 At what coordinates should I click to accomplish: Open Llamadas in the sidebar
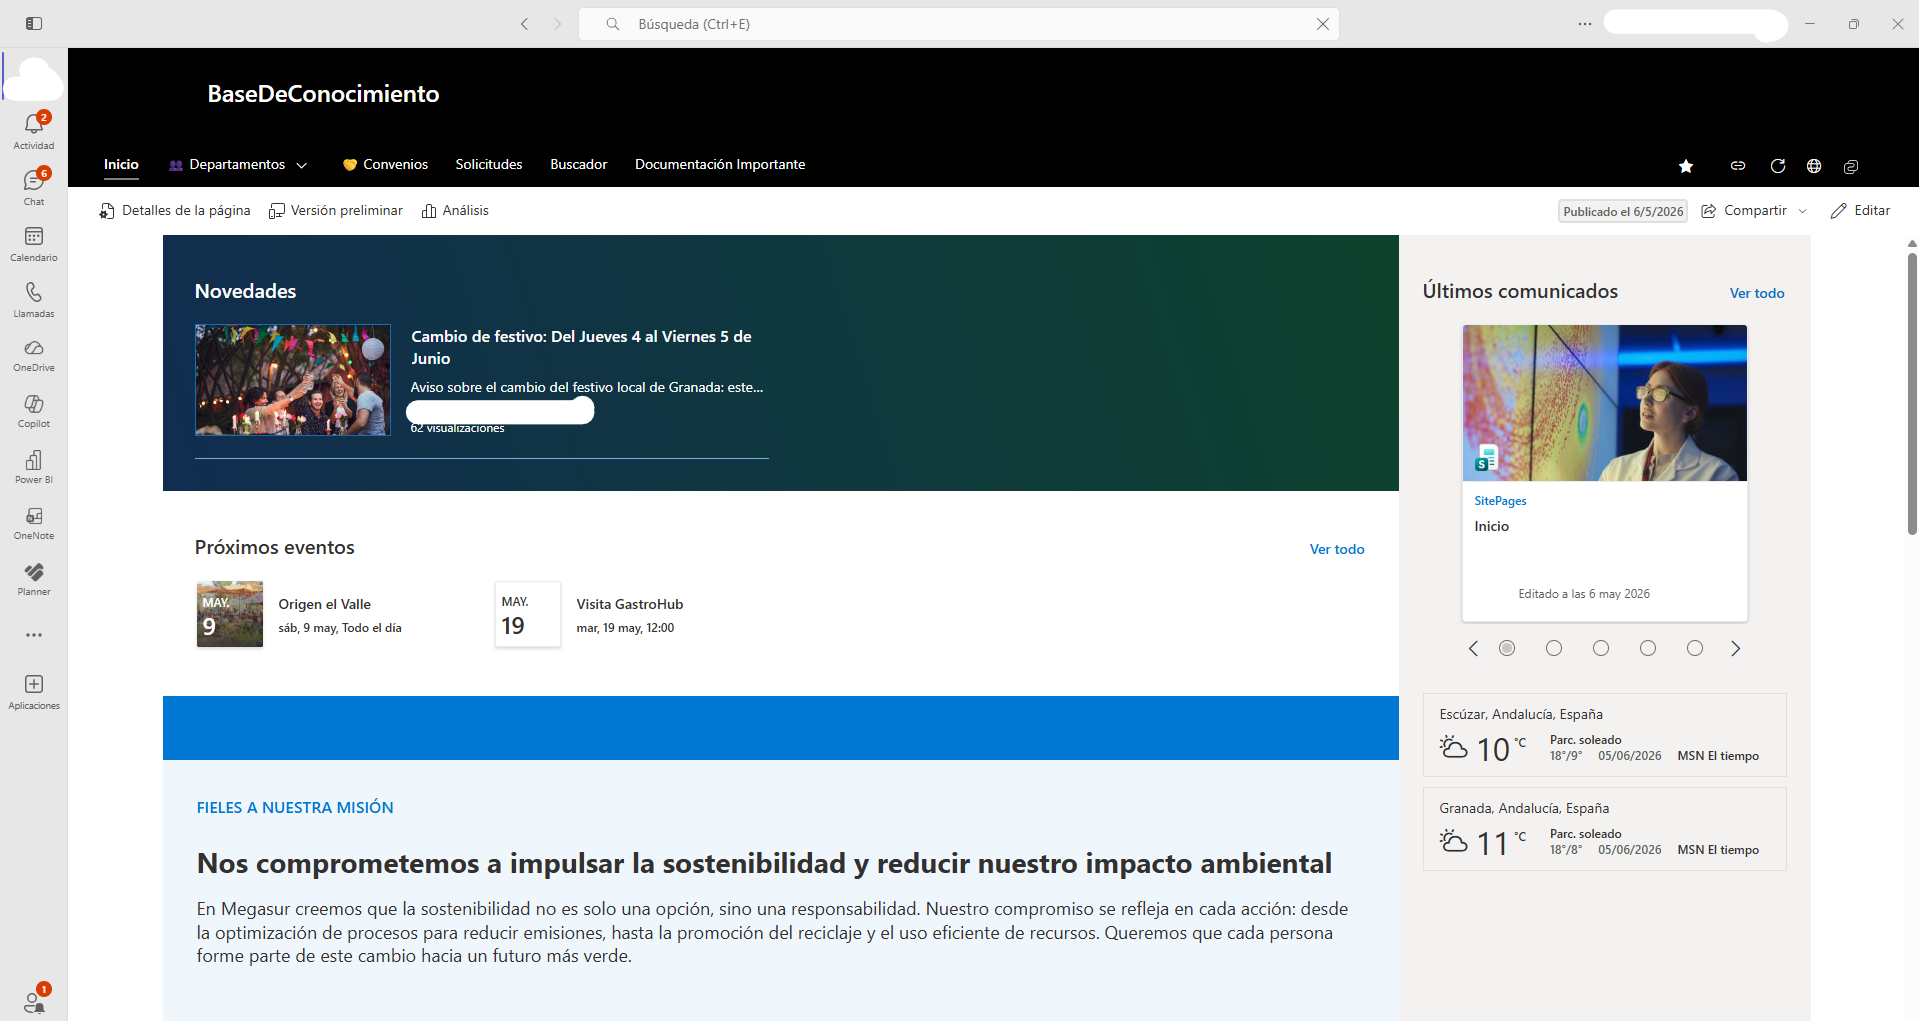34,299
